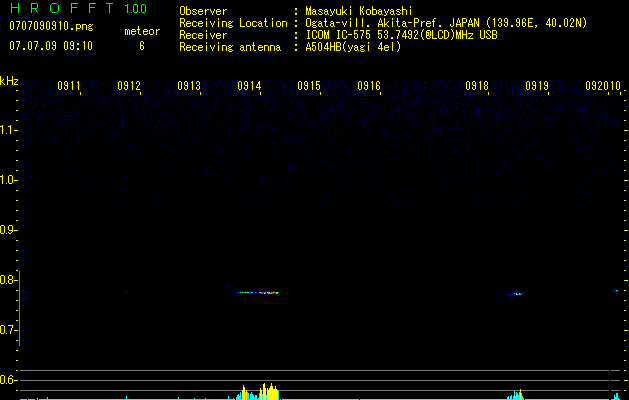Click the 0.7 kHz frequency label
This screenshot has height=400, width=629.
point(7,330)
